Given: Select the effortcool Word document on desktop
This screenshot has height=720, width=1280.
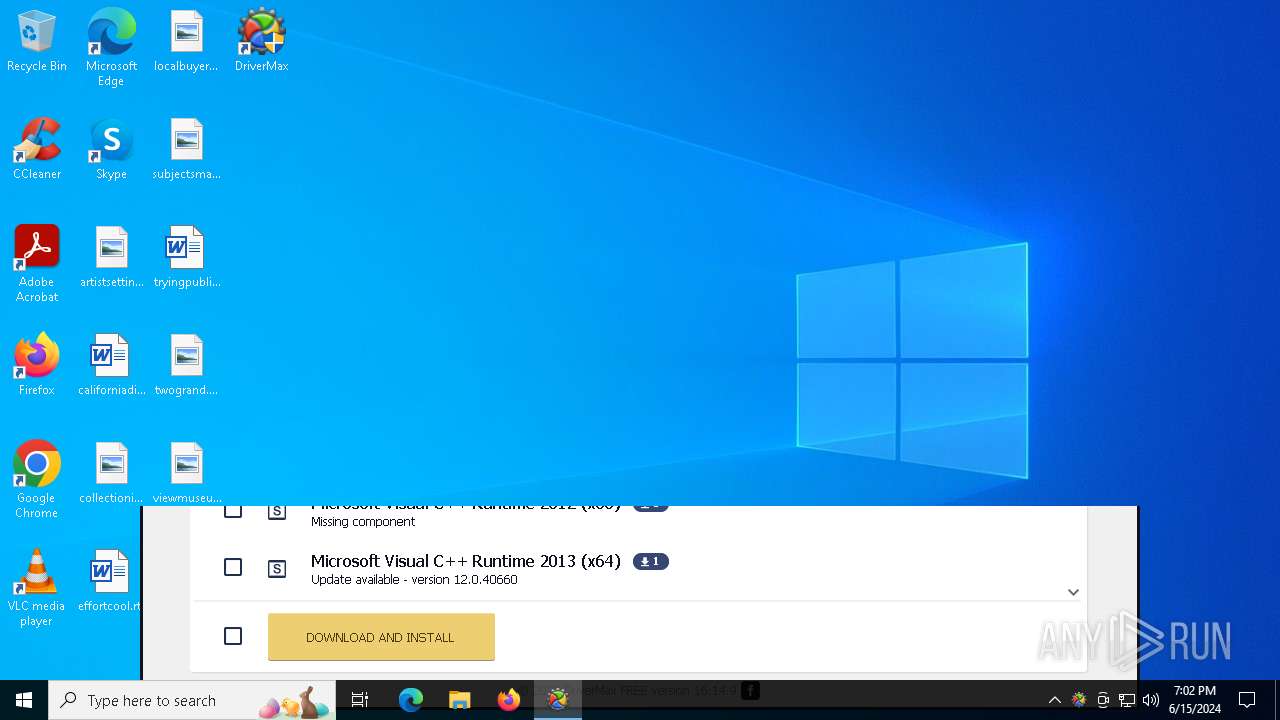Looking at the screenshot, I should pyautogui.click(x=111, y=582).
